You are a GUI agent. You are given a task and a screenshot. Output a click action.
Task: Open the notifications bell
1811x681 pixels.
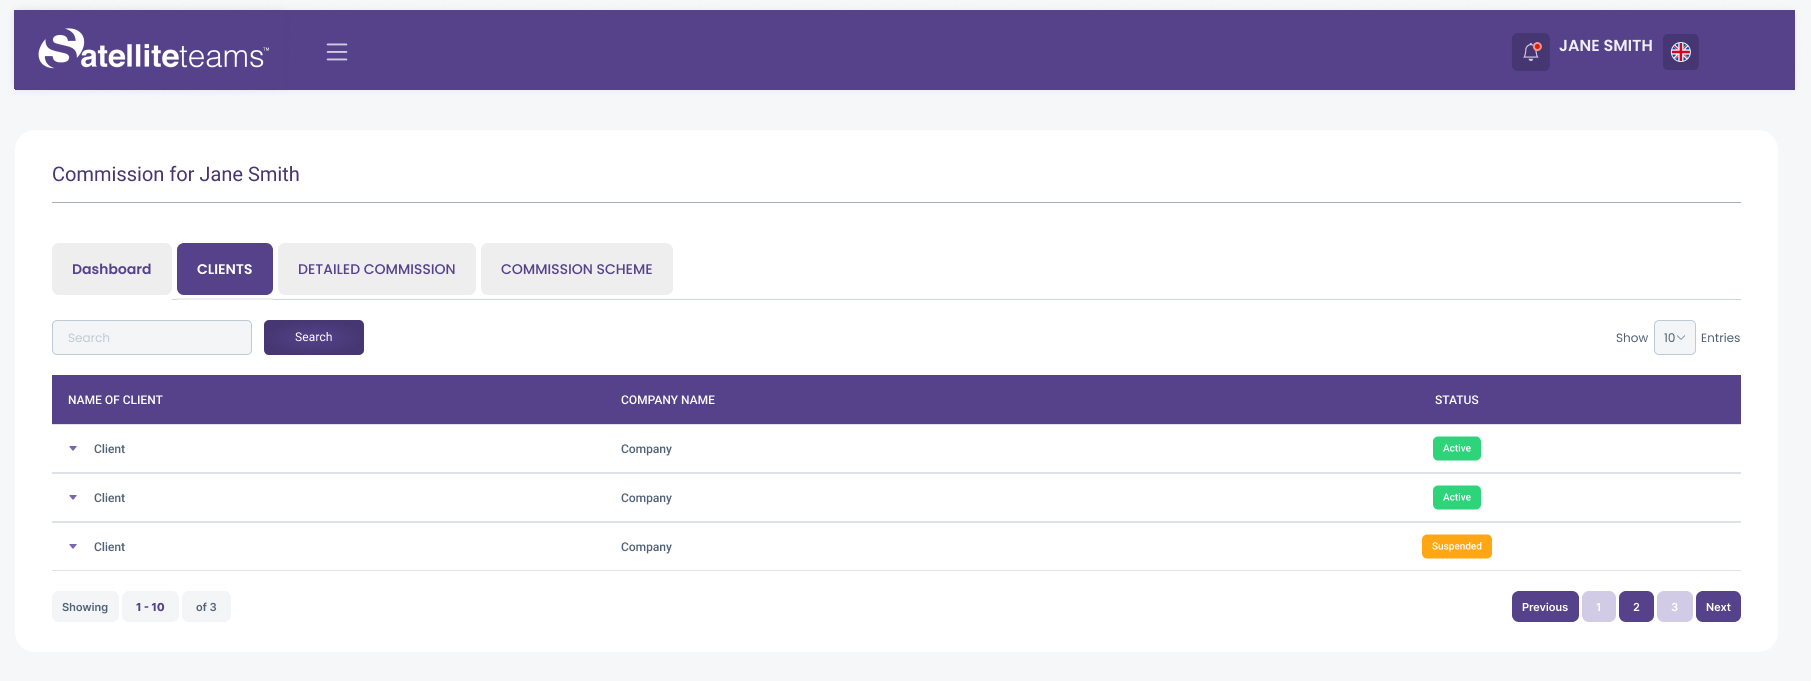pyautogui.click(x=1530, y=52)
